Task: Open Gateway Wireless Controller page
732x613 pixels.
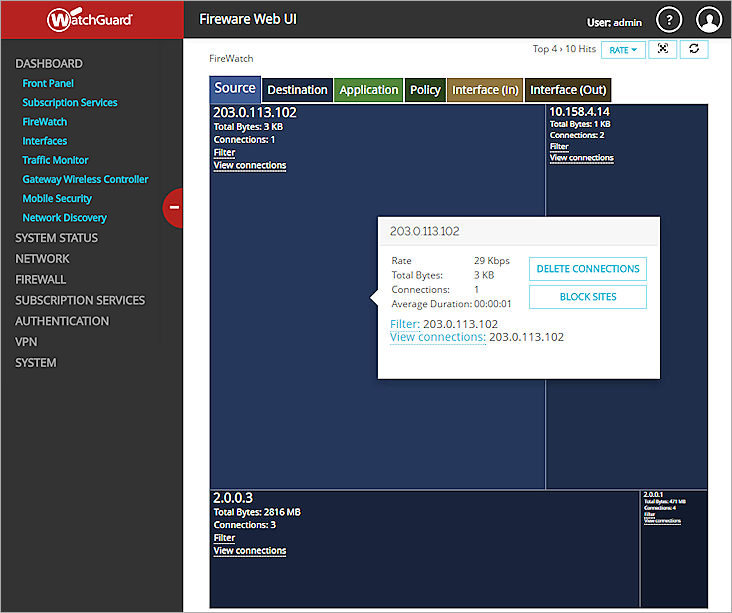Action: click(x=85, y=179)
